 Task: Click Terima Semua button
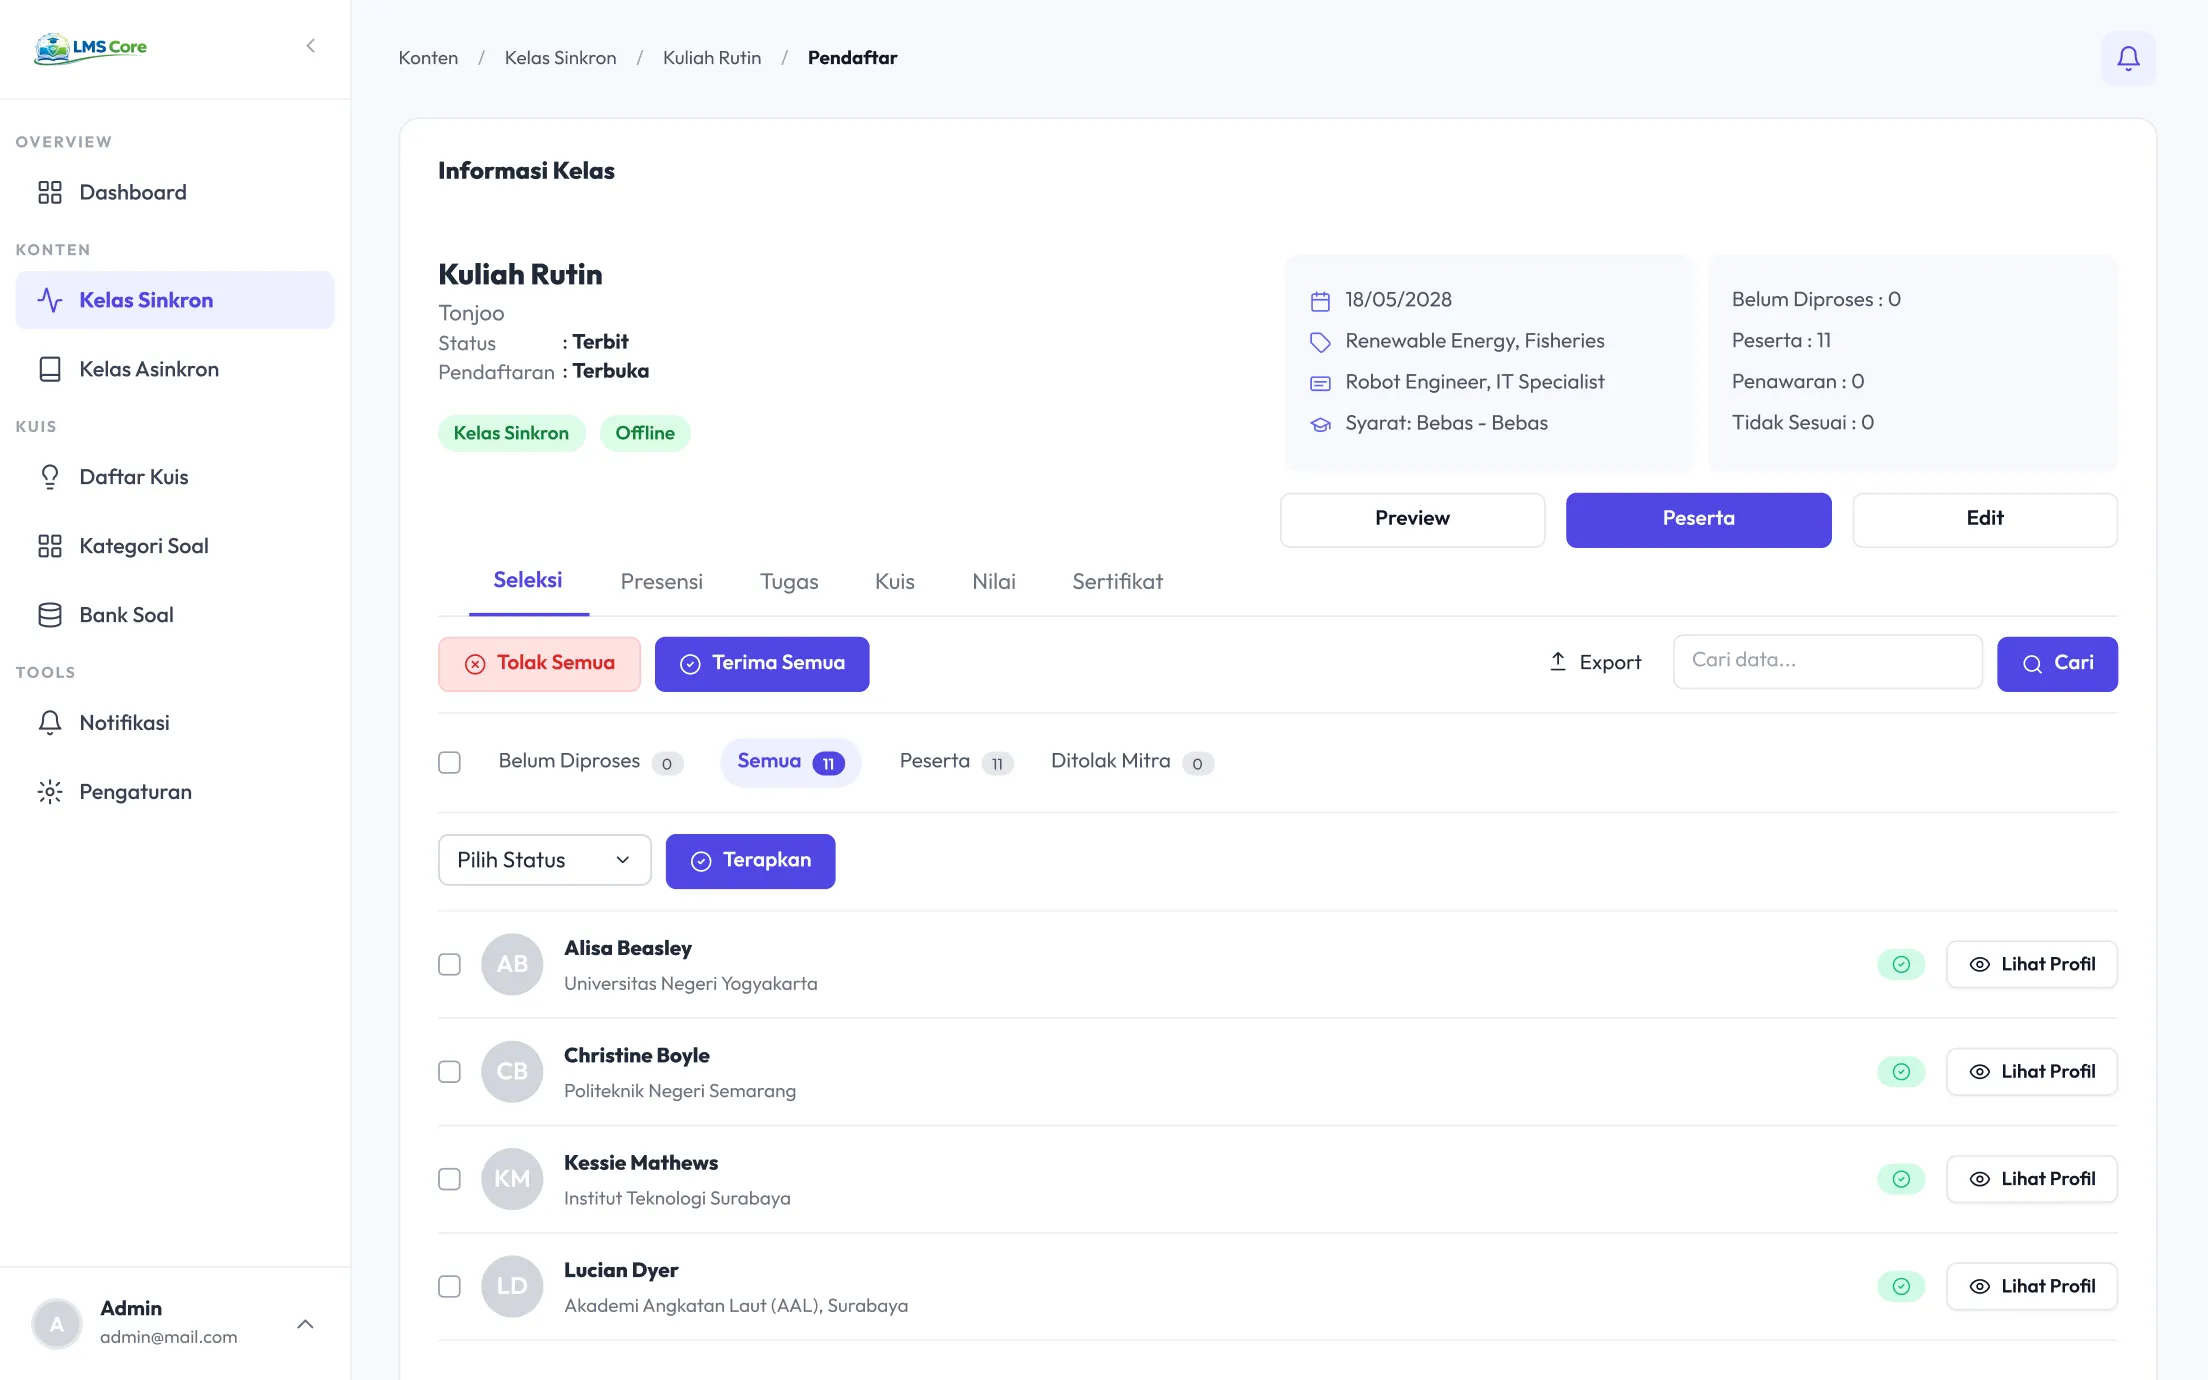pyautogui.click(x=762, y=664)
